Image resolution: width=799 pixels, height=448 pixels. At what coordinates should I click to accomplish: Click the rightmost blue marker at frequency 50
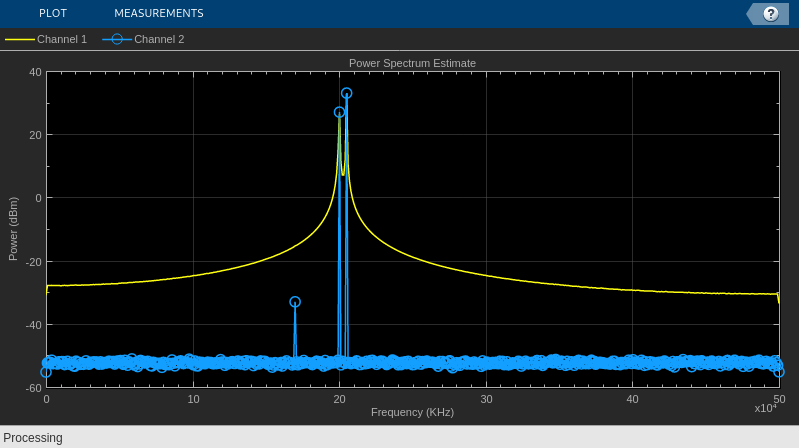pyautogui.click(x=779, y=372)
